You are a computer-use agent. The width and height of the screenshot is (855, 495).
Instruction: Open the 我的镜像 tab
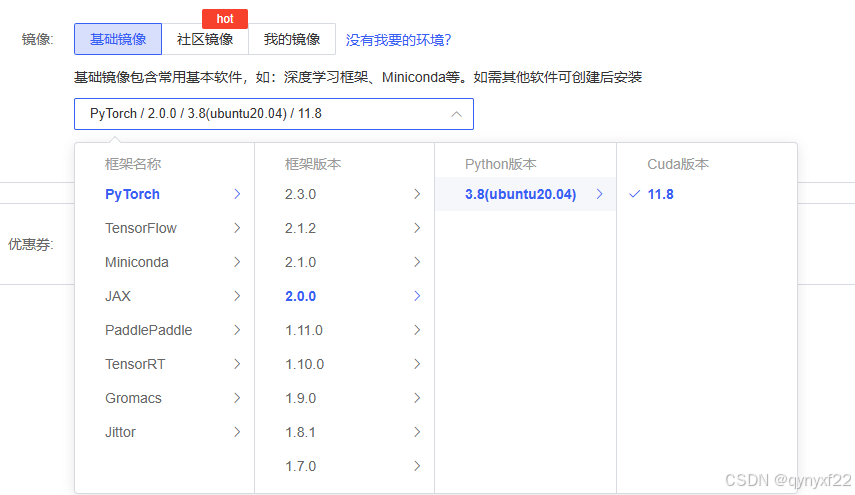point(292,39)
